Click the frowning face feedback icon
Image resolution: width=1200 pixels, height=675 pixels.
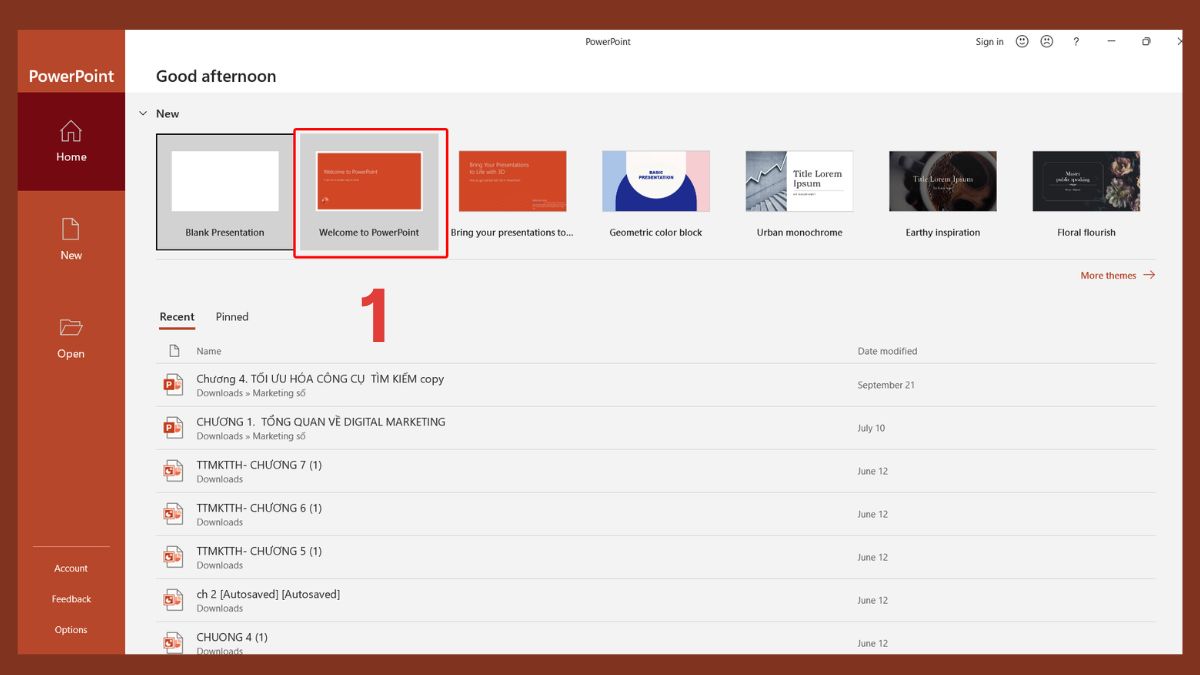point(1046,41)
